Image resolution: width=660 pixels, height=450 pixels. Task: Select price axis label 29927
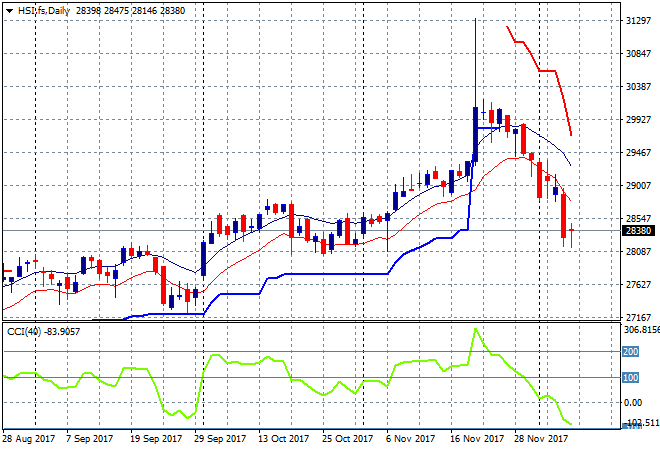point(639,120)
